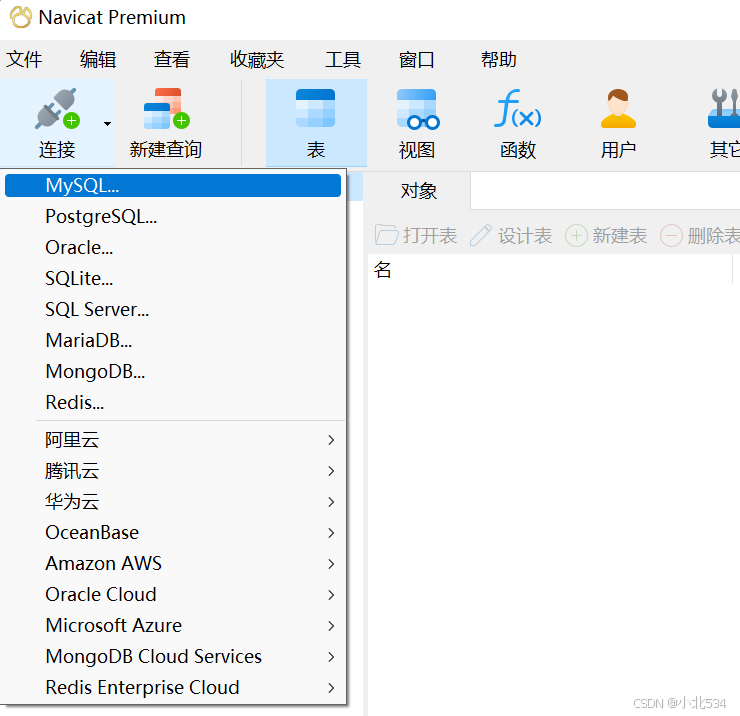Expand the OceanBase submenu
Image resolution: width=740 pixels, height=716 pixels.
pyautogui.click(x=173, y=533)
